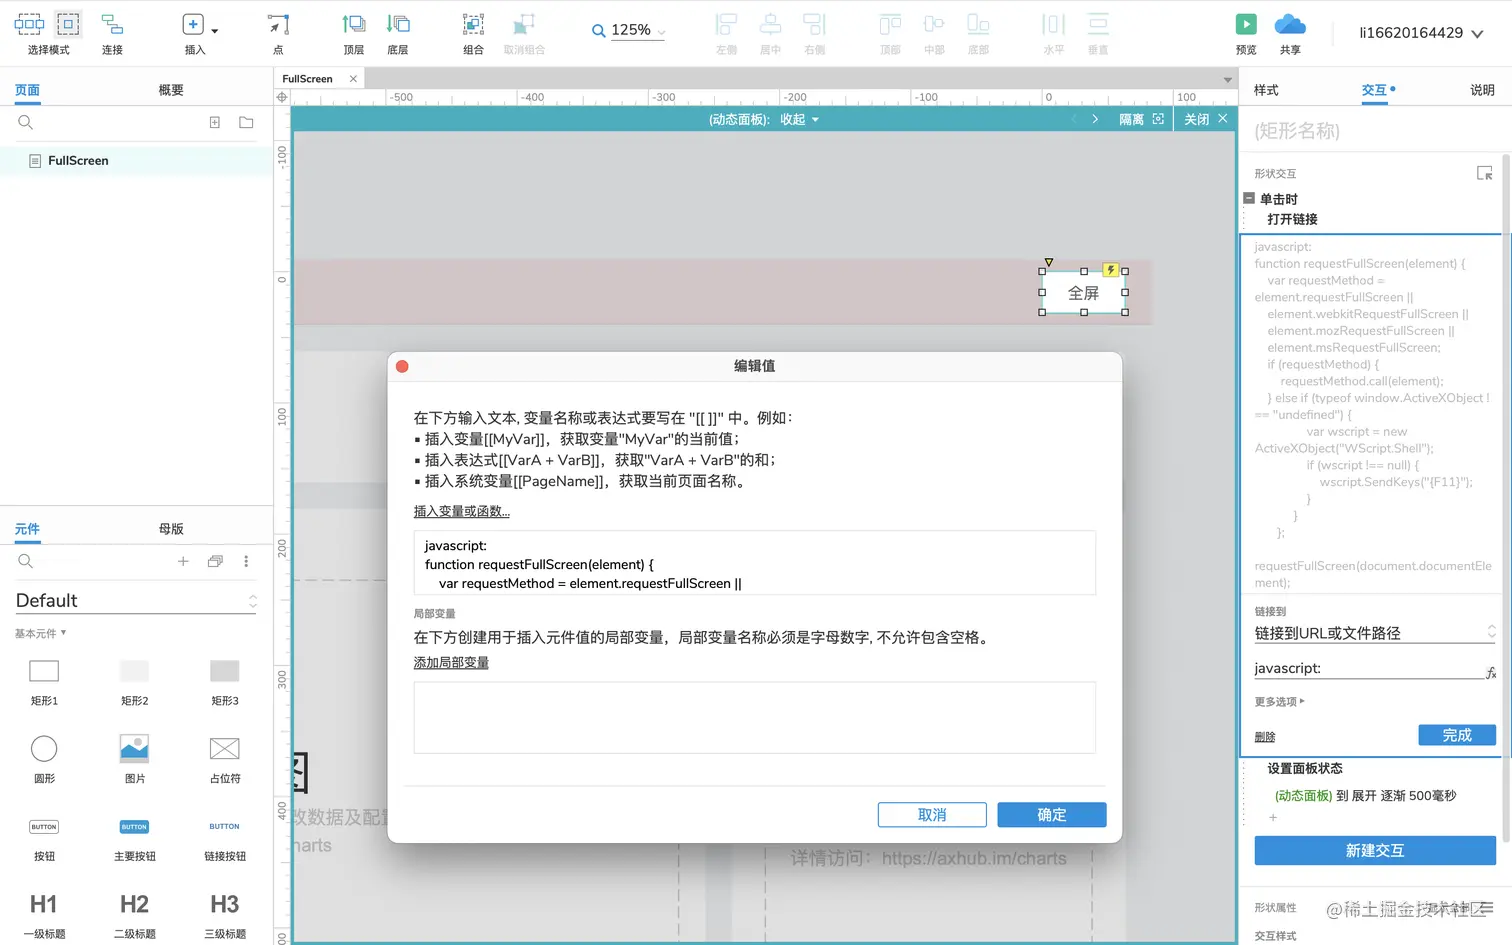
Task: Collapse the 基本元件 widget section
Action: [41, 633]
